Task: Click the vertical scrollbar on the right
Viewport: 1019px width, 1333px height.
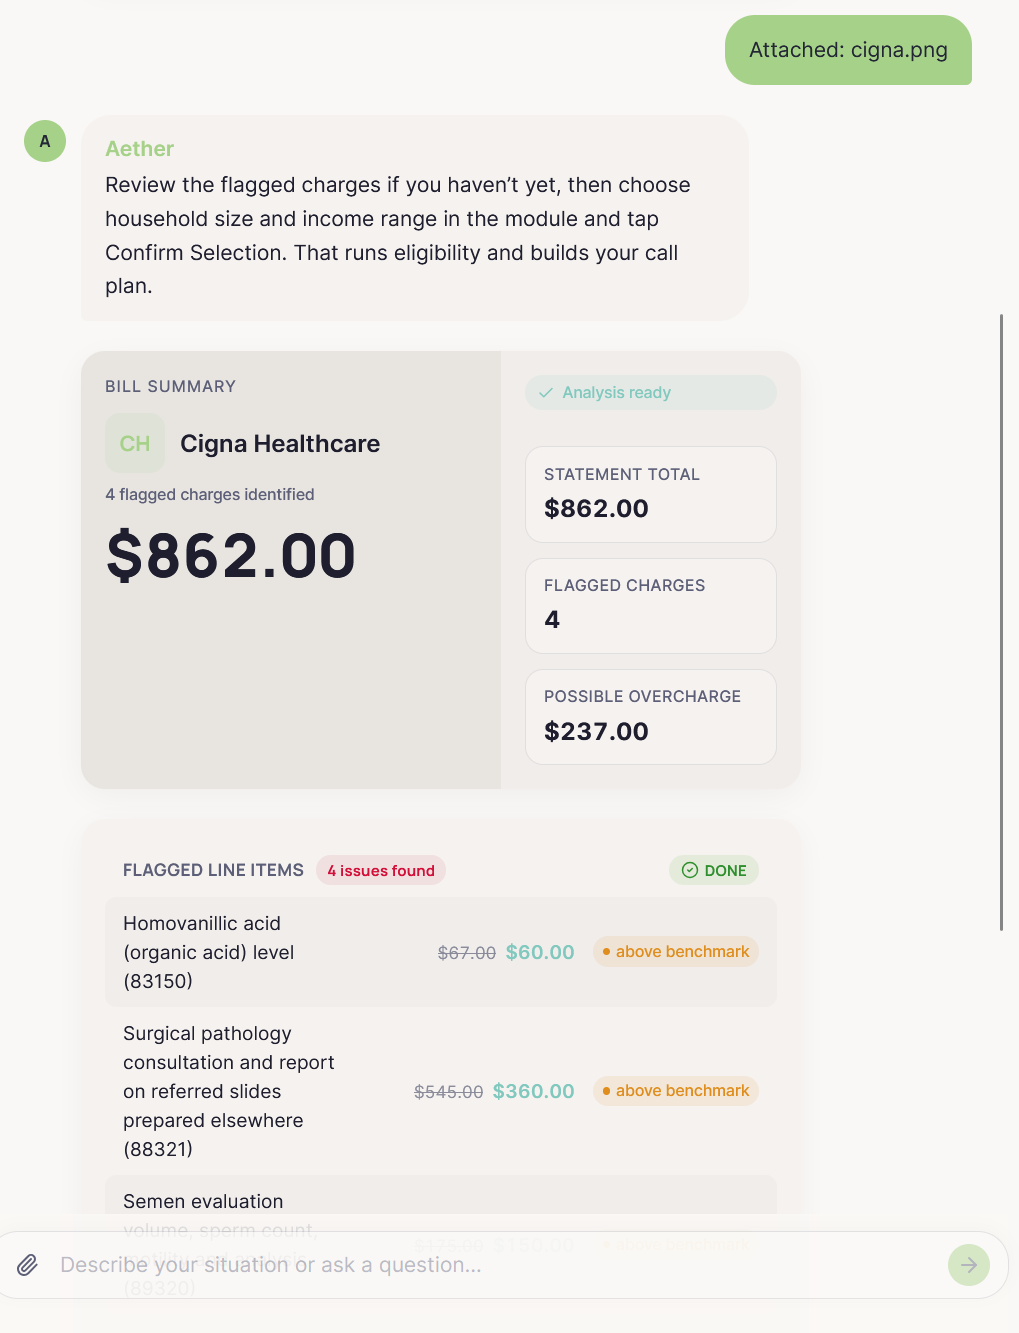Action: click(x=1001, y=622)
